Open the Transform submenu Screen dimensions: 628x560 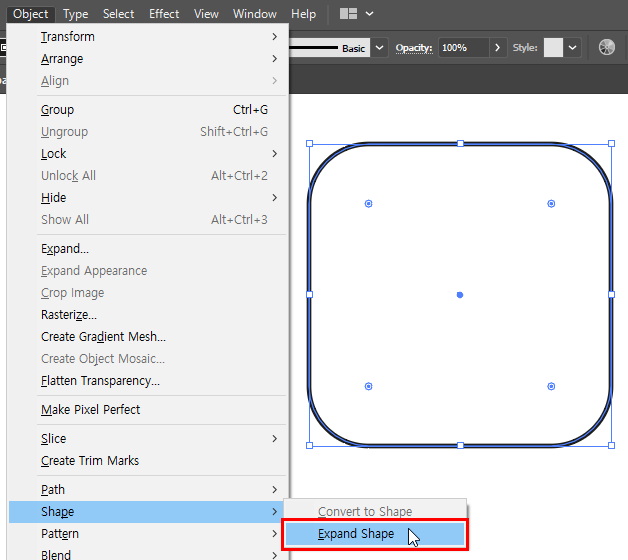tap(68, 37)
